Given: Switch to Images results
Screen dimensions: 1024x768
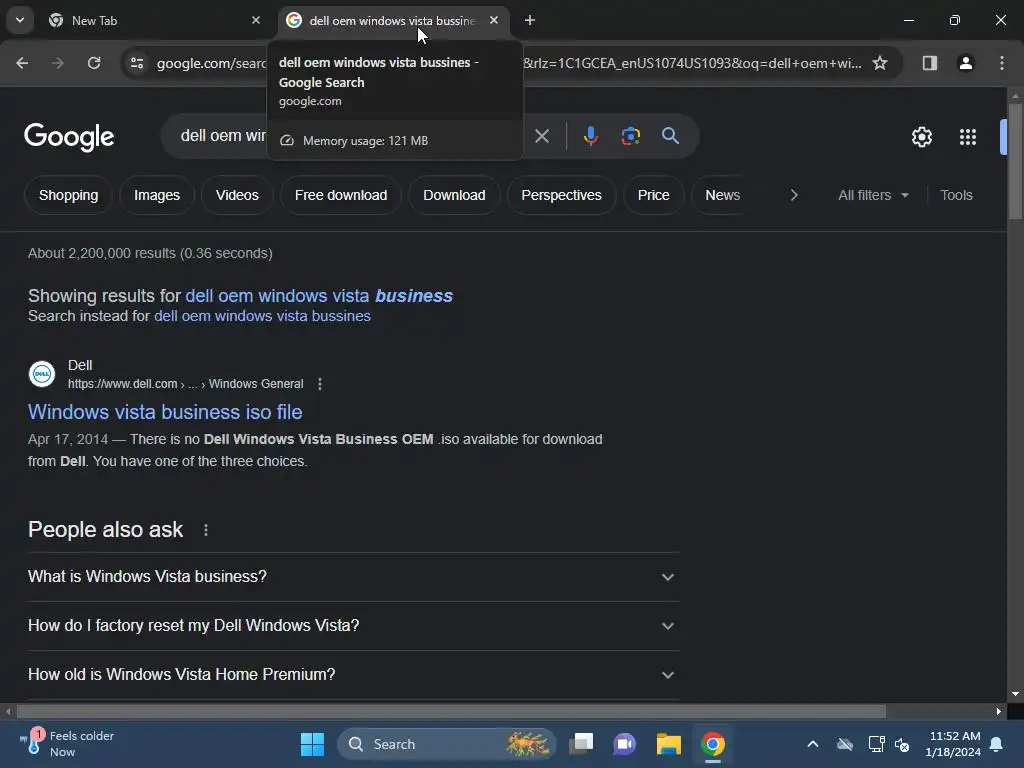Looking at the screenshot, I should click(x=157, y=195).
